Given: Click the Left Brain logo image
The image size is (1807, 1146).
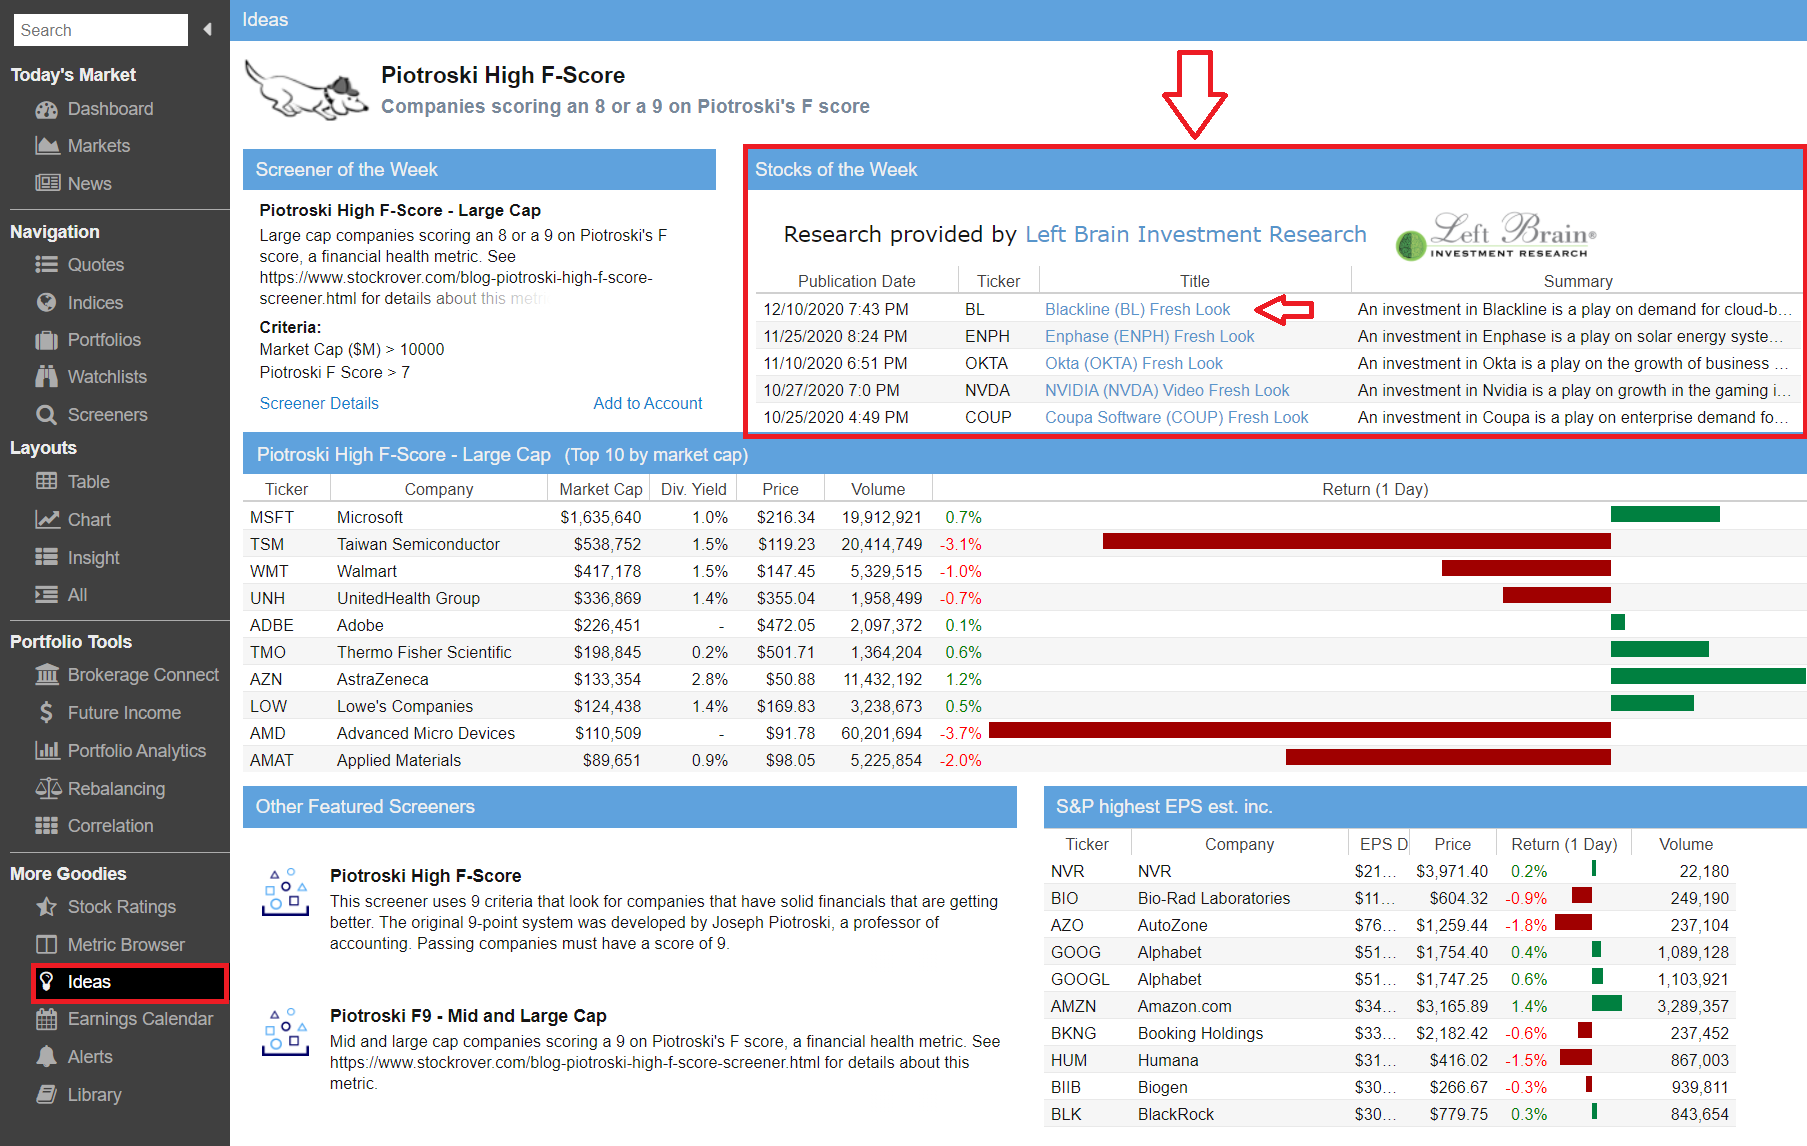Looking at the screenshot, I should (x=1496, y=235).
